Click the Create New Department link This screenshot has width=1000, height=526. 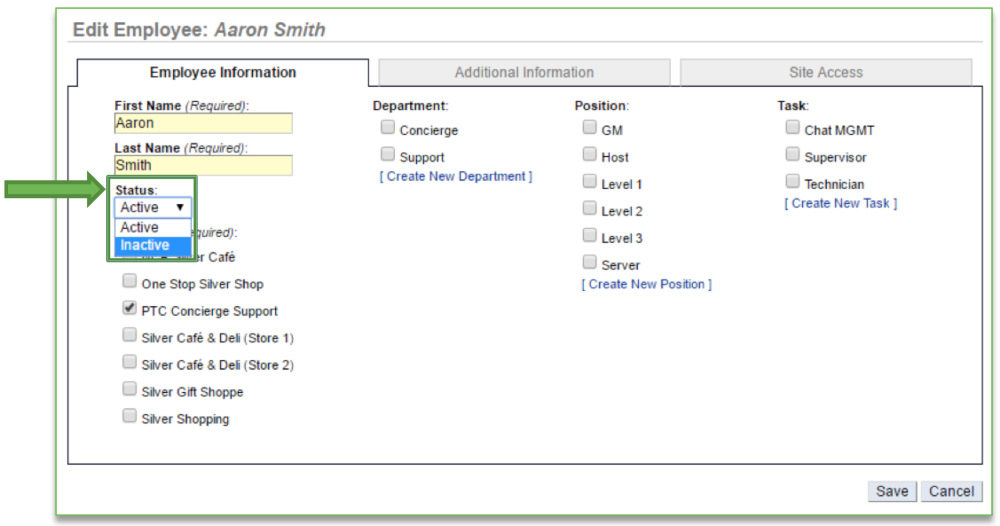point(455,177)
